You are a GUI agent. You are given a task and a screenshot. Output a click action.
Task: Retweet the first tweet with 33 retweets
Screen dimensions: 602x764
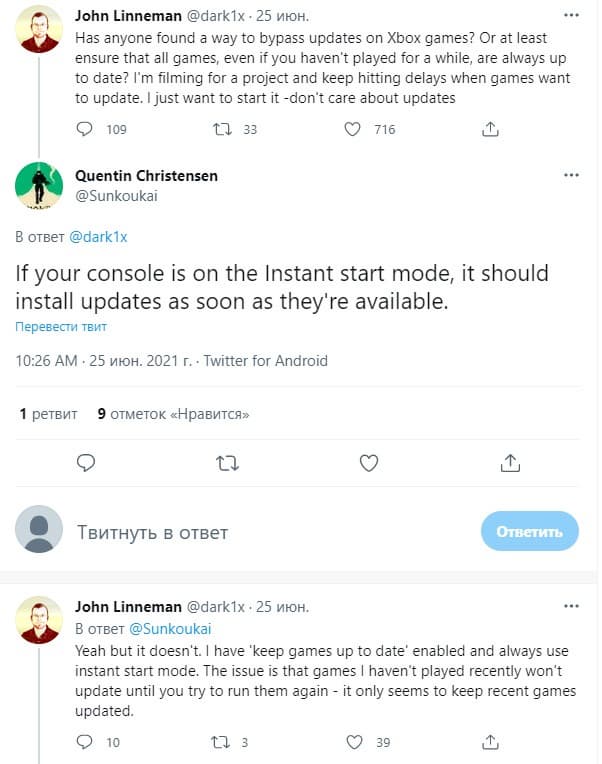[x=224, y=129]
